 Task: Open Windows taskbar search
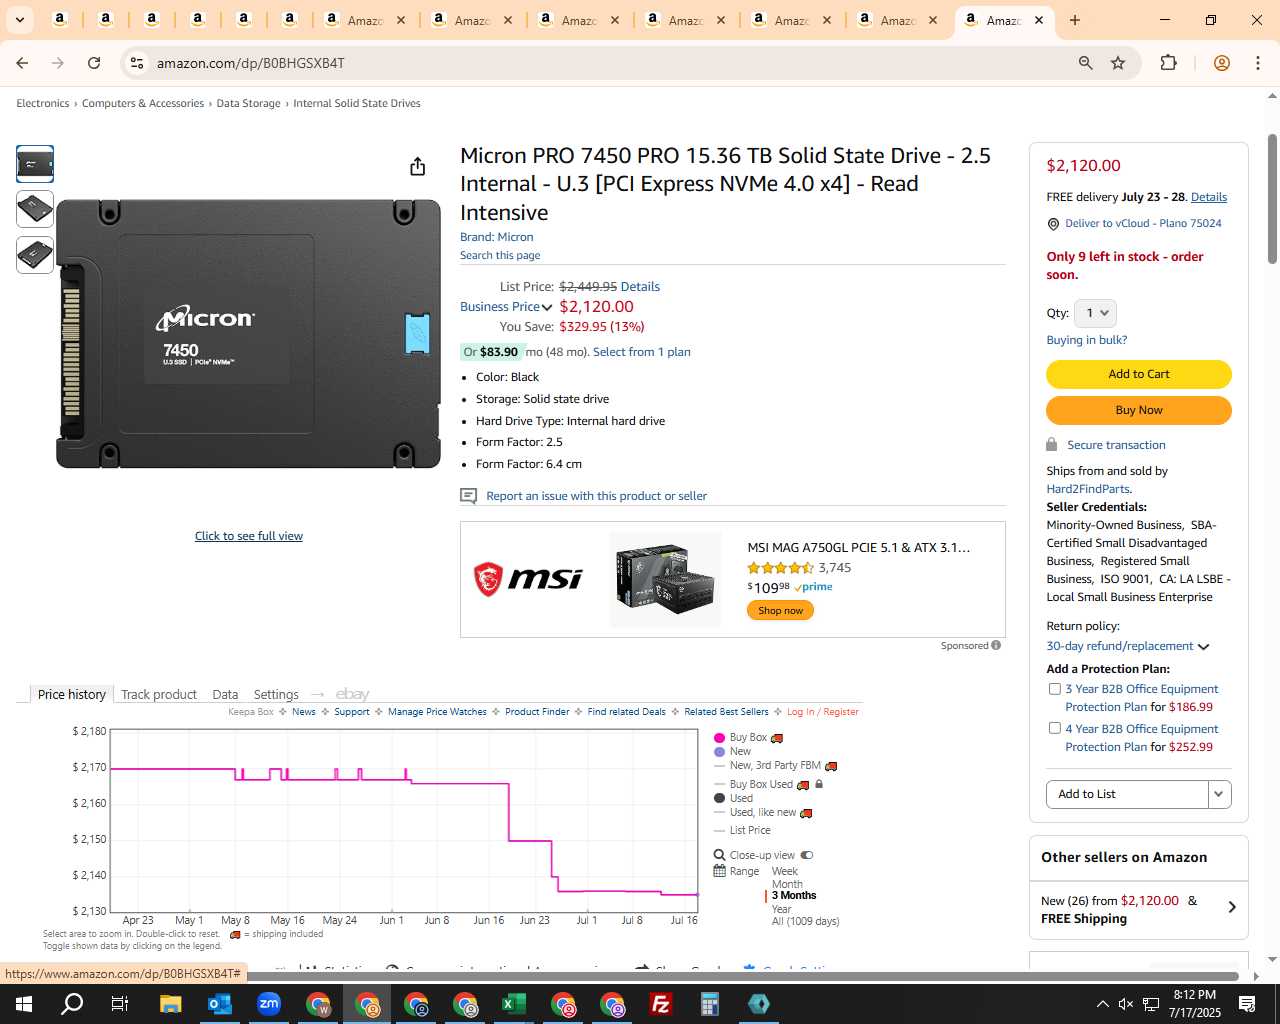(72, 1004)
